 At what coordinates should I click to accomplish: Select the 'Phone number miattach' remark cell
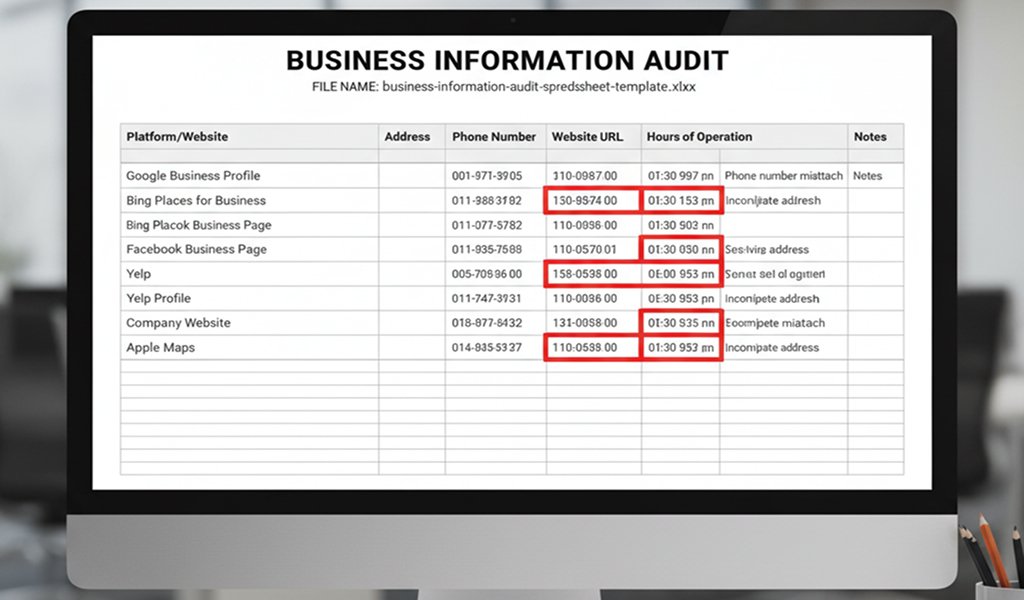click(x=784, y=176)
